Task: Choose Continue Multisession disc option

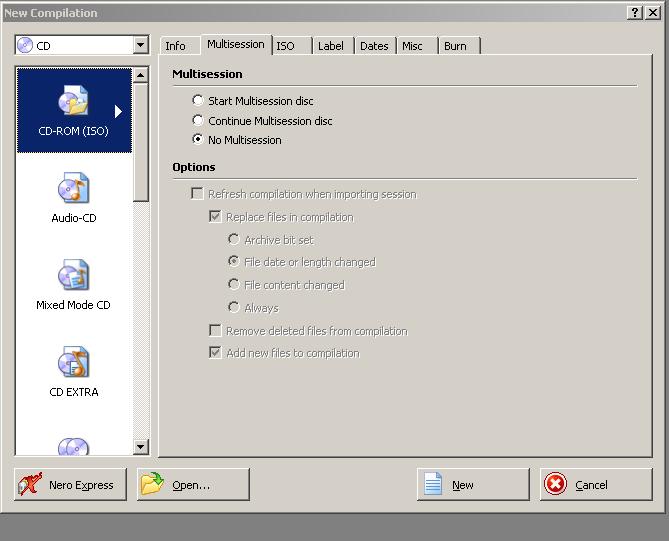Action: click(198, 121)
